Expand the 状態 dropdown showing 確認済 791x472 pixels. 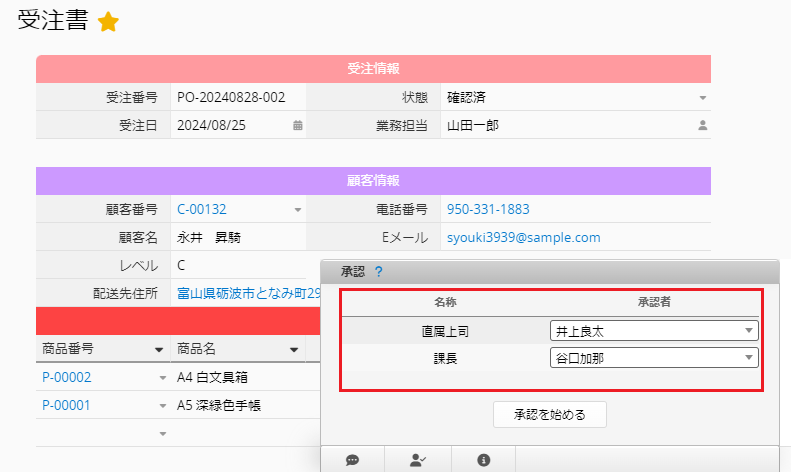coord(702,98)
